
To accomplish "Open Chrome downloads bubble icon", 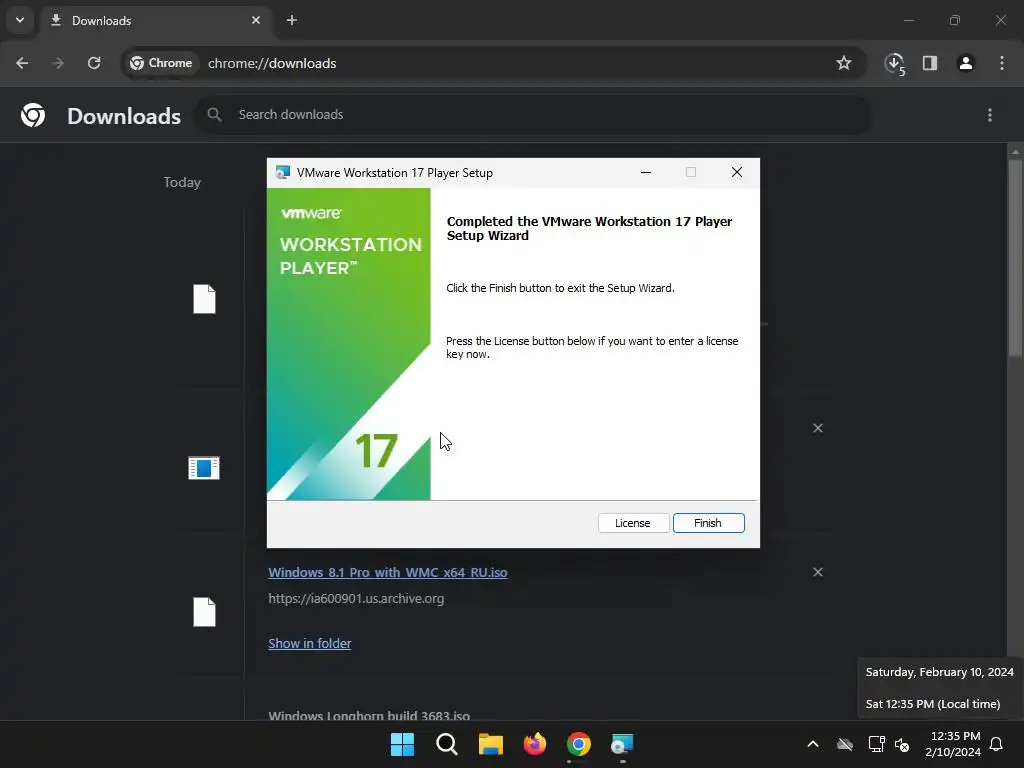I will click(895, 63).
